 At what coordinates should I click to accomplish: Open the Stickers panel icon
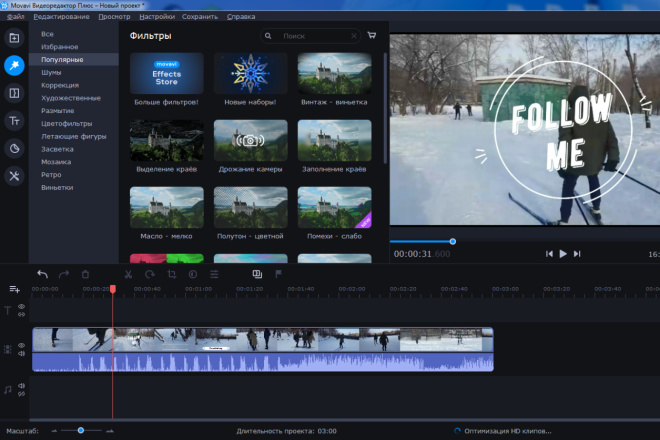point(14,148)
